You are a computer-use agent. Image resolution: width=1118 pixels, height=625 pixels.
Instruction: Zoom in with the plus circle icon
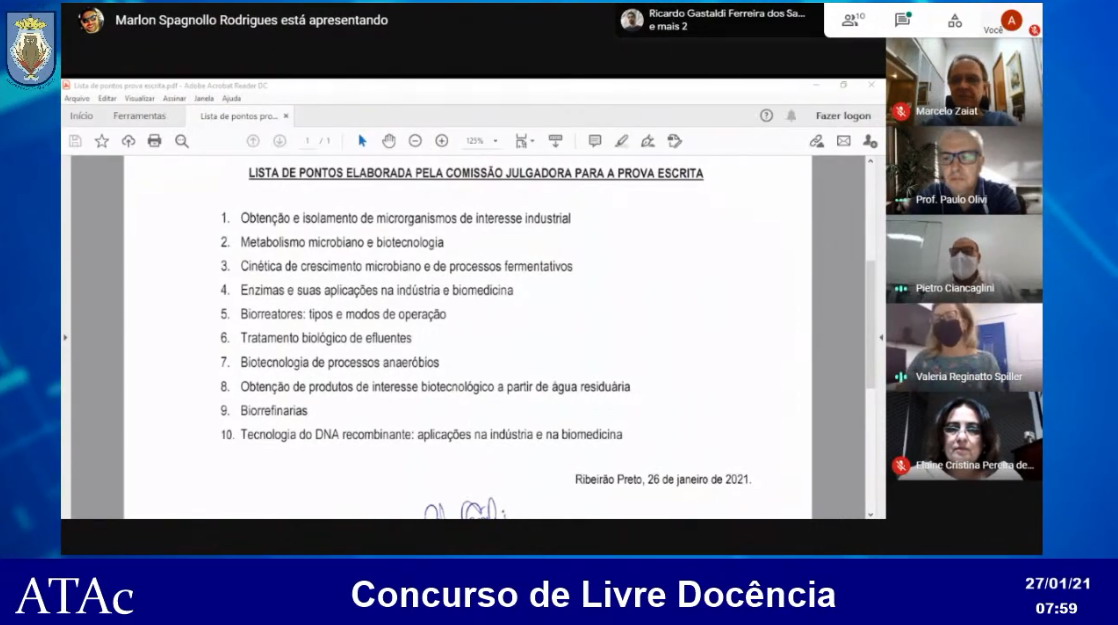tap(442, 141)
